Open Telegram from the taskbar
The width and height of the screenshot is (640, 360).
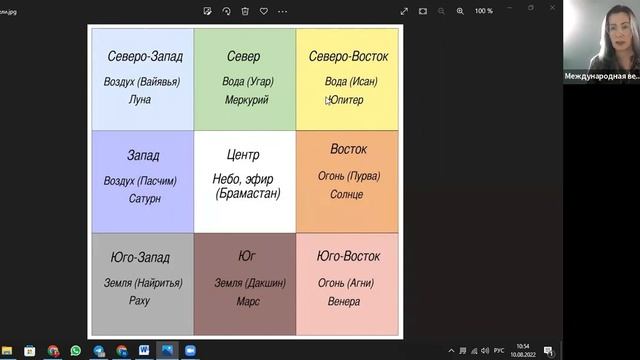tap(99, 351)
